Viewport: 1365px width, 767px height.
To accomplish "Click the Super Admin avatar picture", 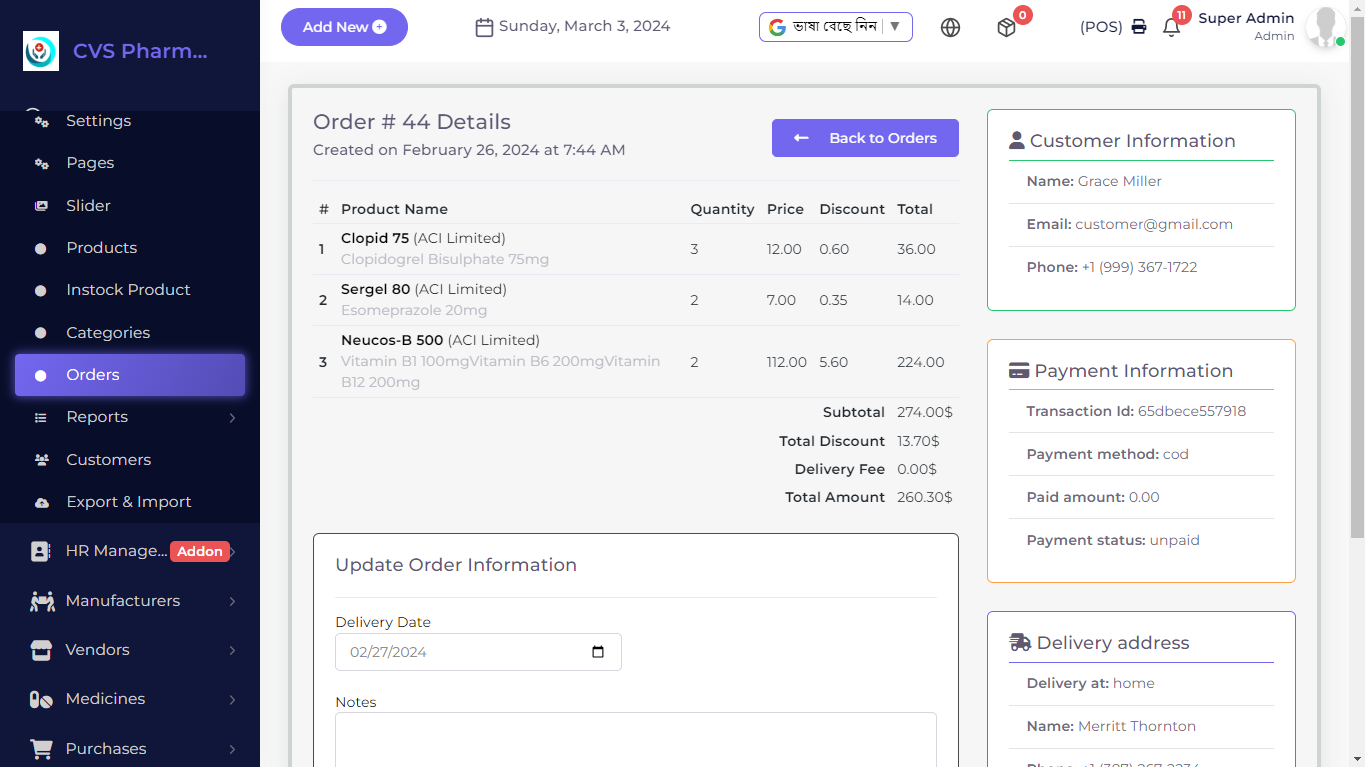I will coord(1325,27).
